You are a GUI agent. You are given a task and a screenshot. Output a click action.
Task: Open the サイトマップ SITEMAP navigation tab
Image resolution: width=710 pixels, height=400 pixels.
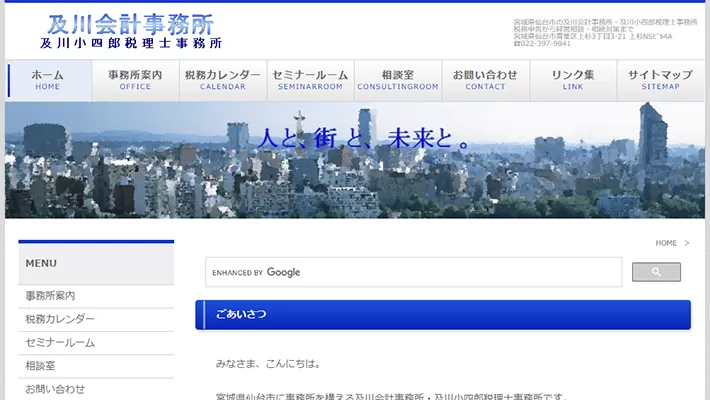660,81
